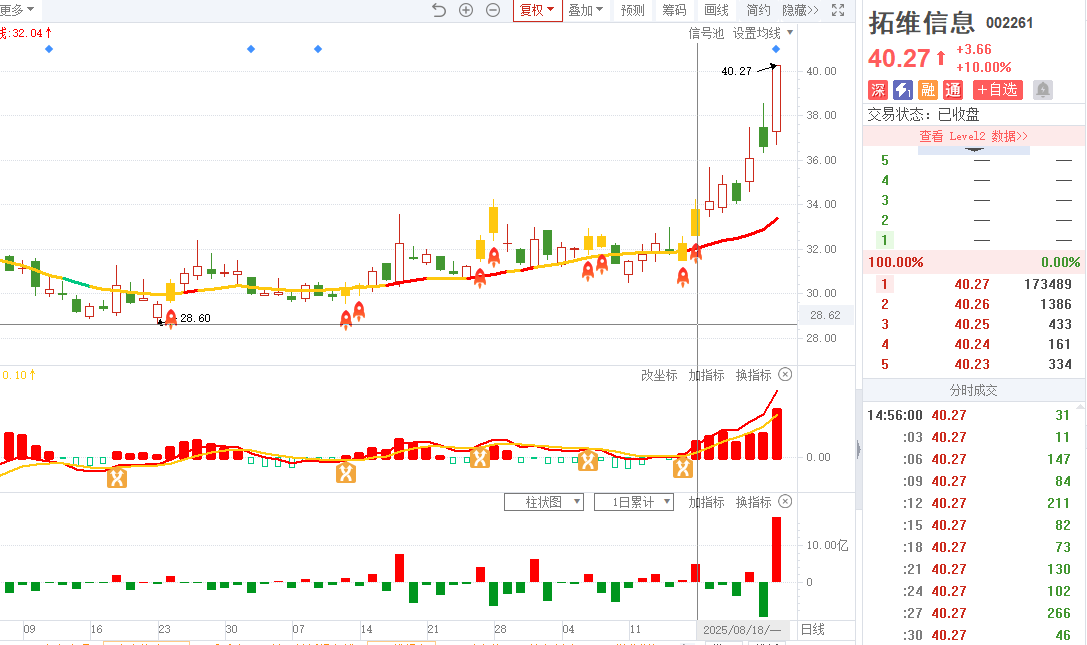Close the MACD indicator panel with the X

(x=785, y=375)
